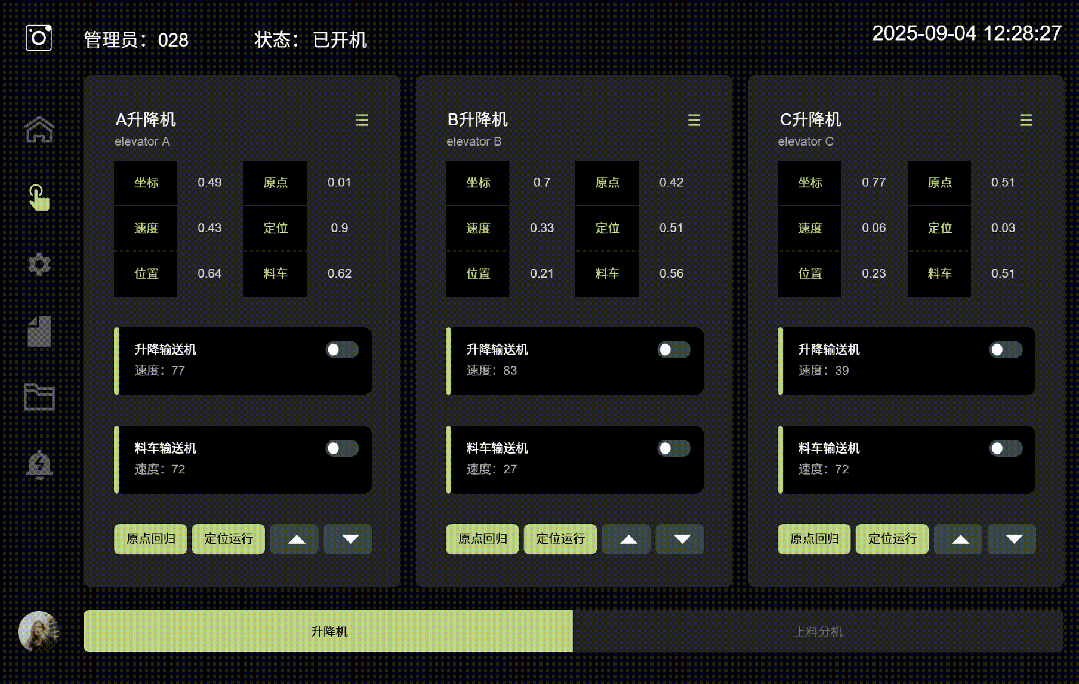This screenshot has height=684, width=1079.
Task: Open the menu on the A升降机 card
Action: pyautogui.click(x=361, y=119)
